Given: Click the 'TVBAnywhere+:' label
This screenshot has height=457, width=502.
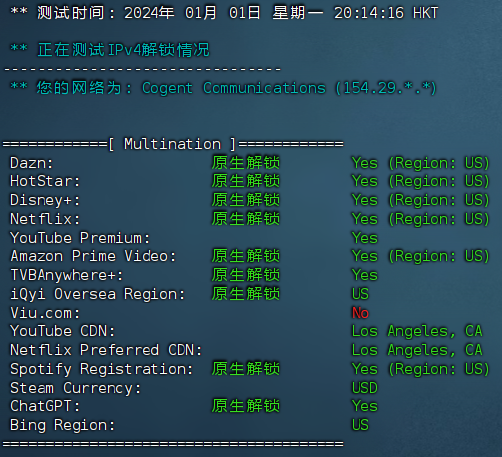Looking at the screenshot, I should click(67, 275).
